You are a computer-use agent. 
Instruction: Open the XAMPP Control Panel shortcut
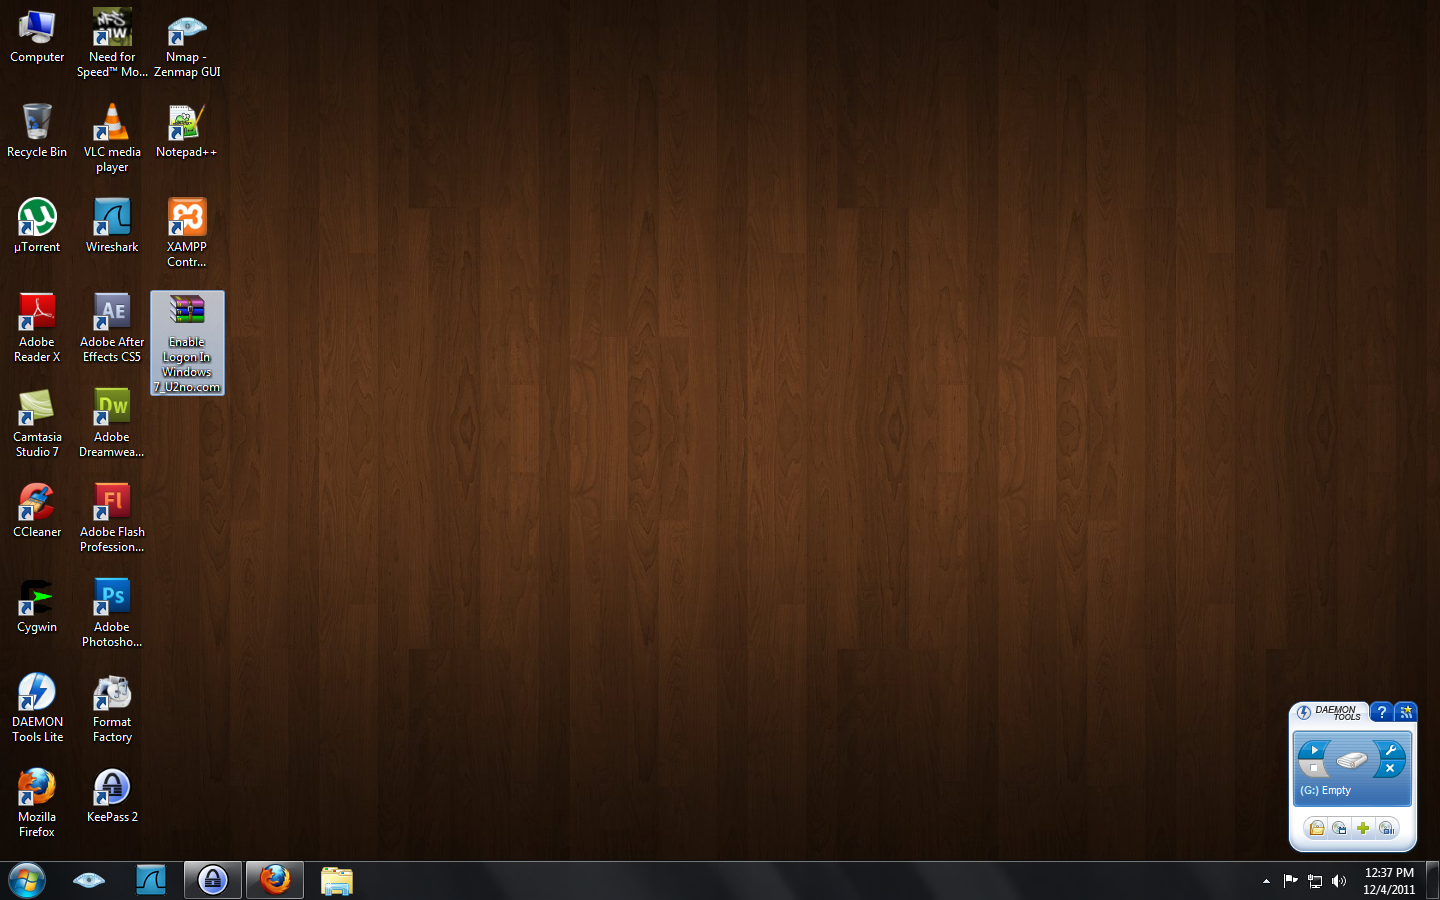[186, 220]
